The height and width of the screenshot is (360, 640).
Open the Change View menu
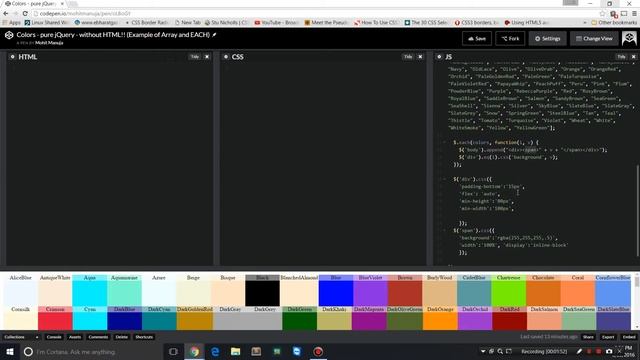[594, 39]
